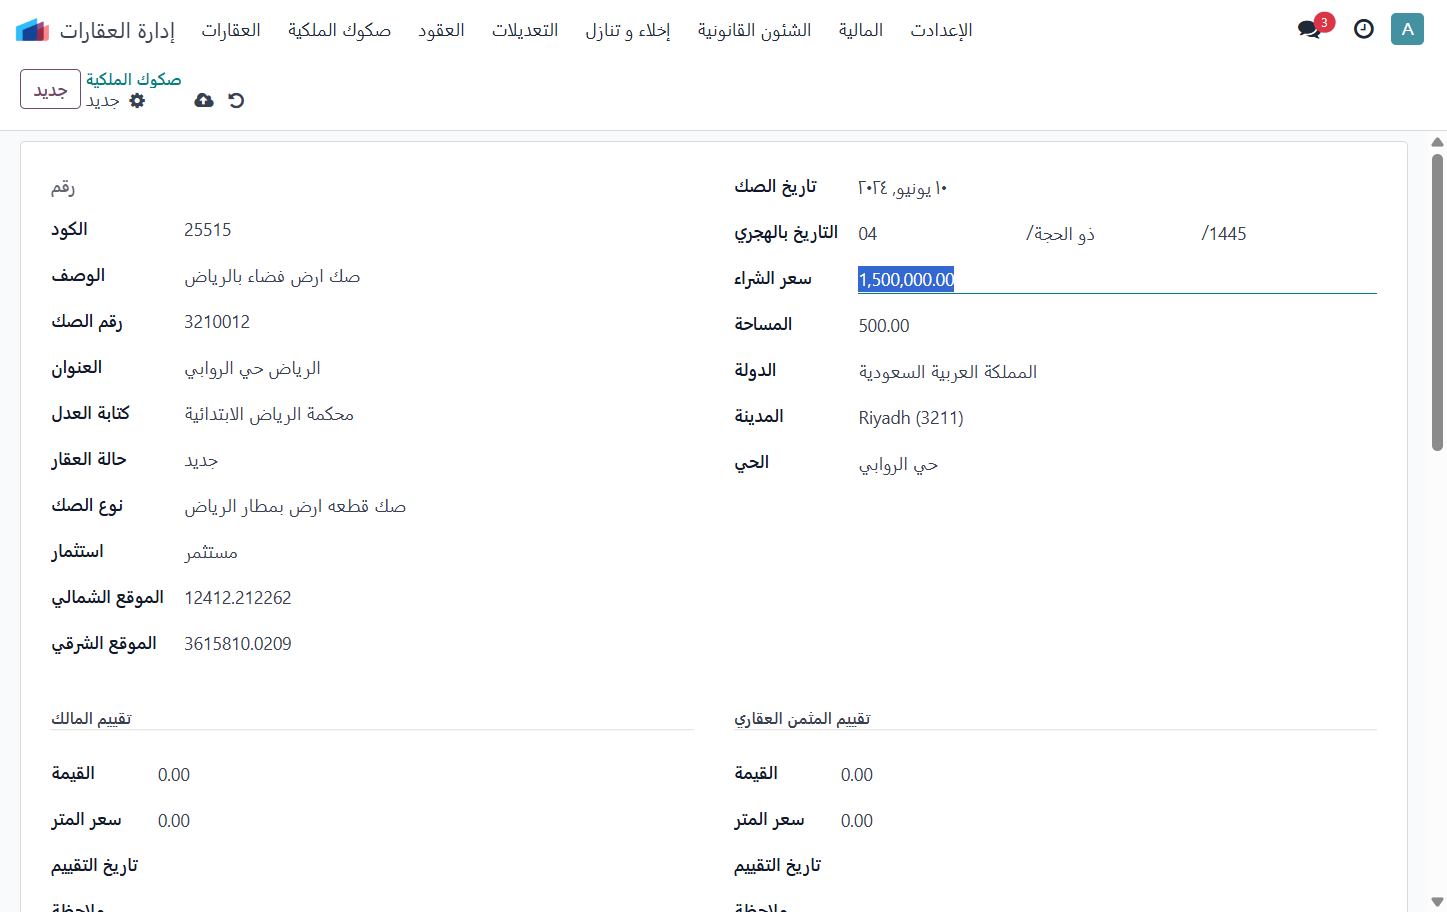Open the المالية menu
This screenshot has width=1447, height=912.
(860, 30)
